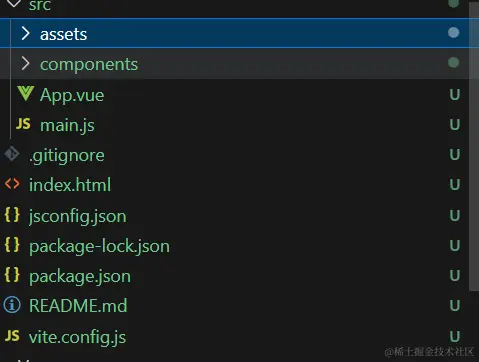
Task: Expand the components folder chevron
Action: pos(25,63)
